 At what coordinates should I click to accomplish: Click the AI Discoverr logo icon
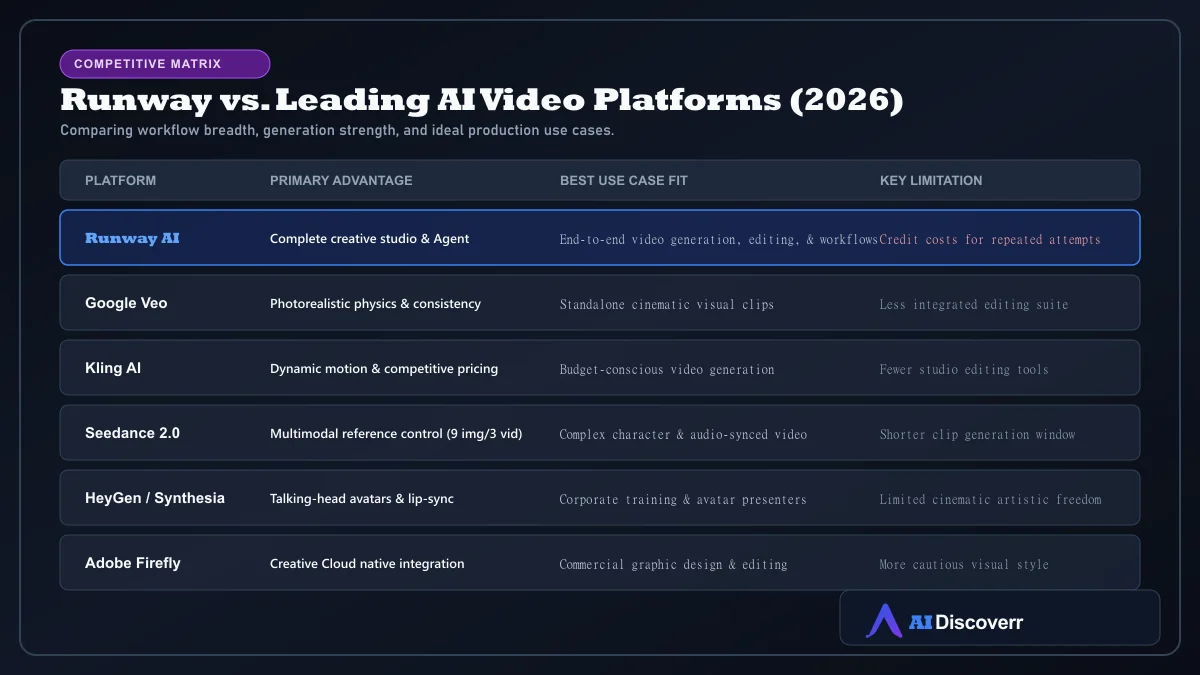tap(884, 621)
